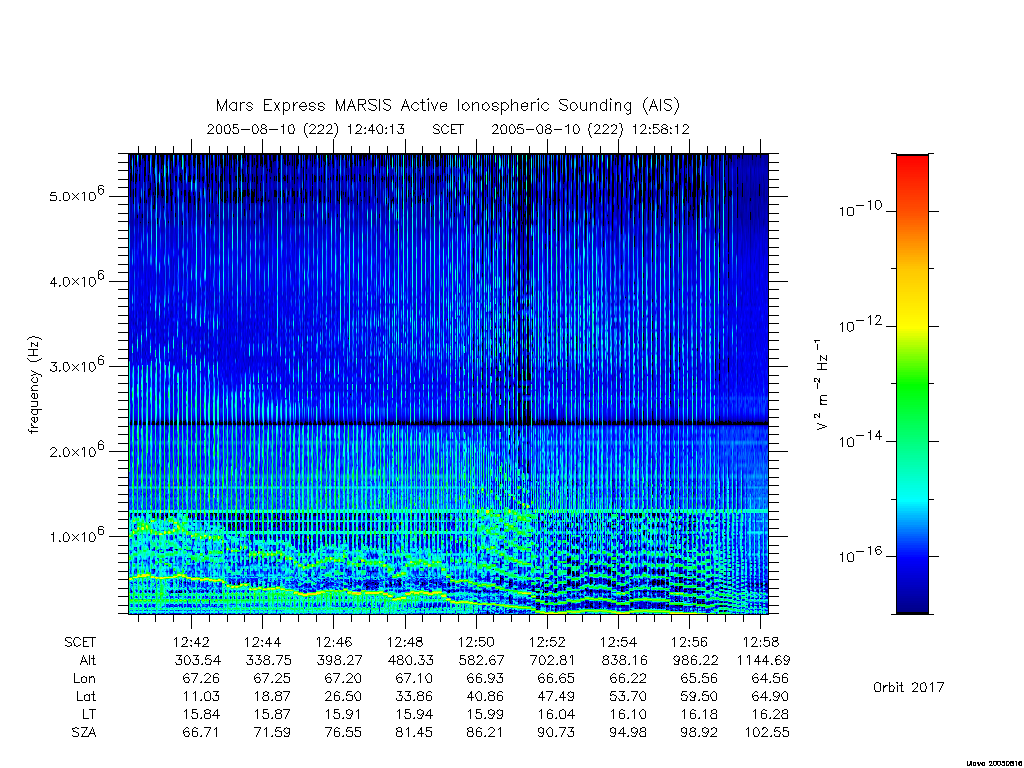Click the SCET time value 12:52
Screen dimensions: 1024x768
point(547,642)
